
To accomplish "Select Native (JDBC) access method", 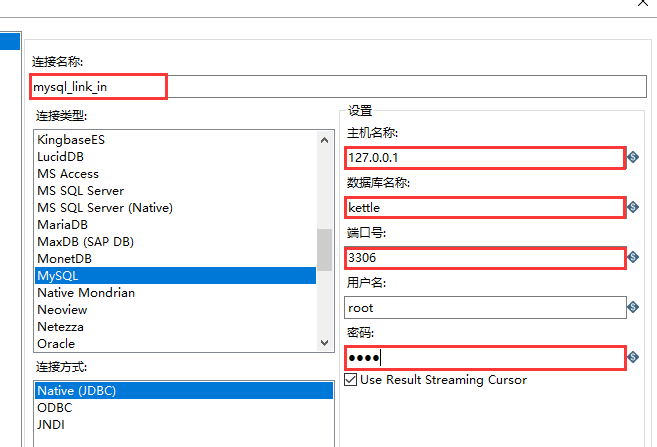I will click(184, 390).
